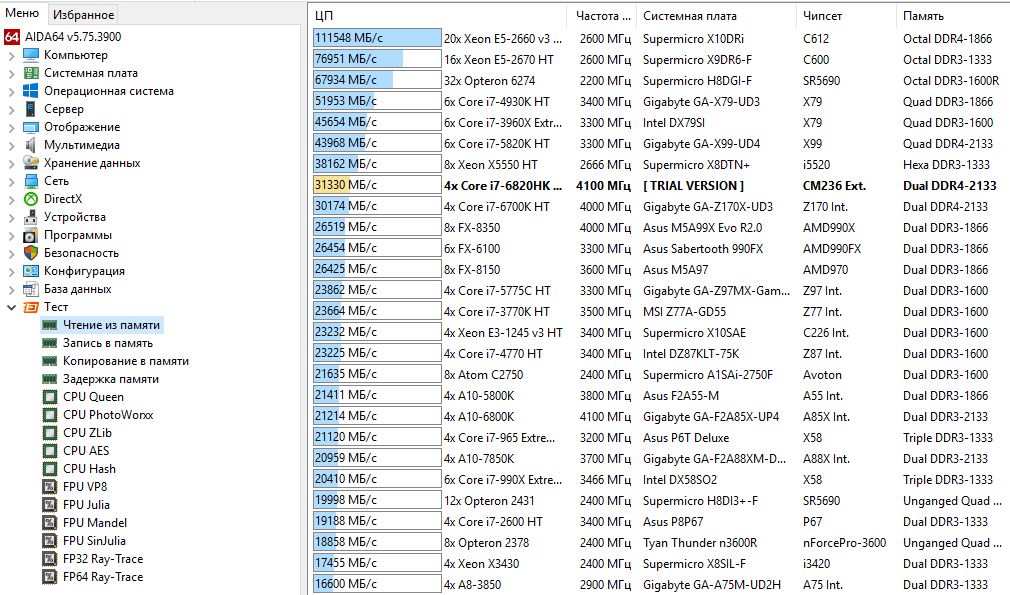Click the Компьютер monitor icon
This screenshot has width=1010, height=595.
coord(31,55)
